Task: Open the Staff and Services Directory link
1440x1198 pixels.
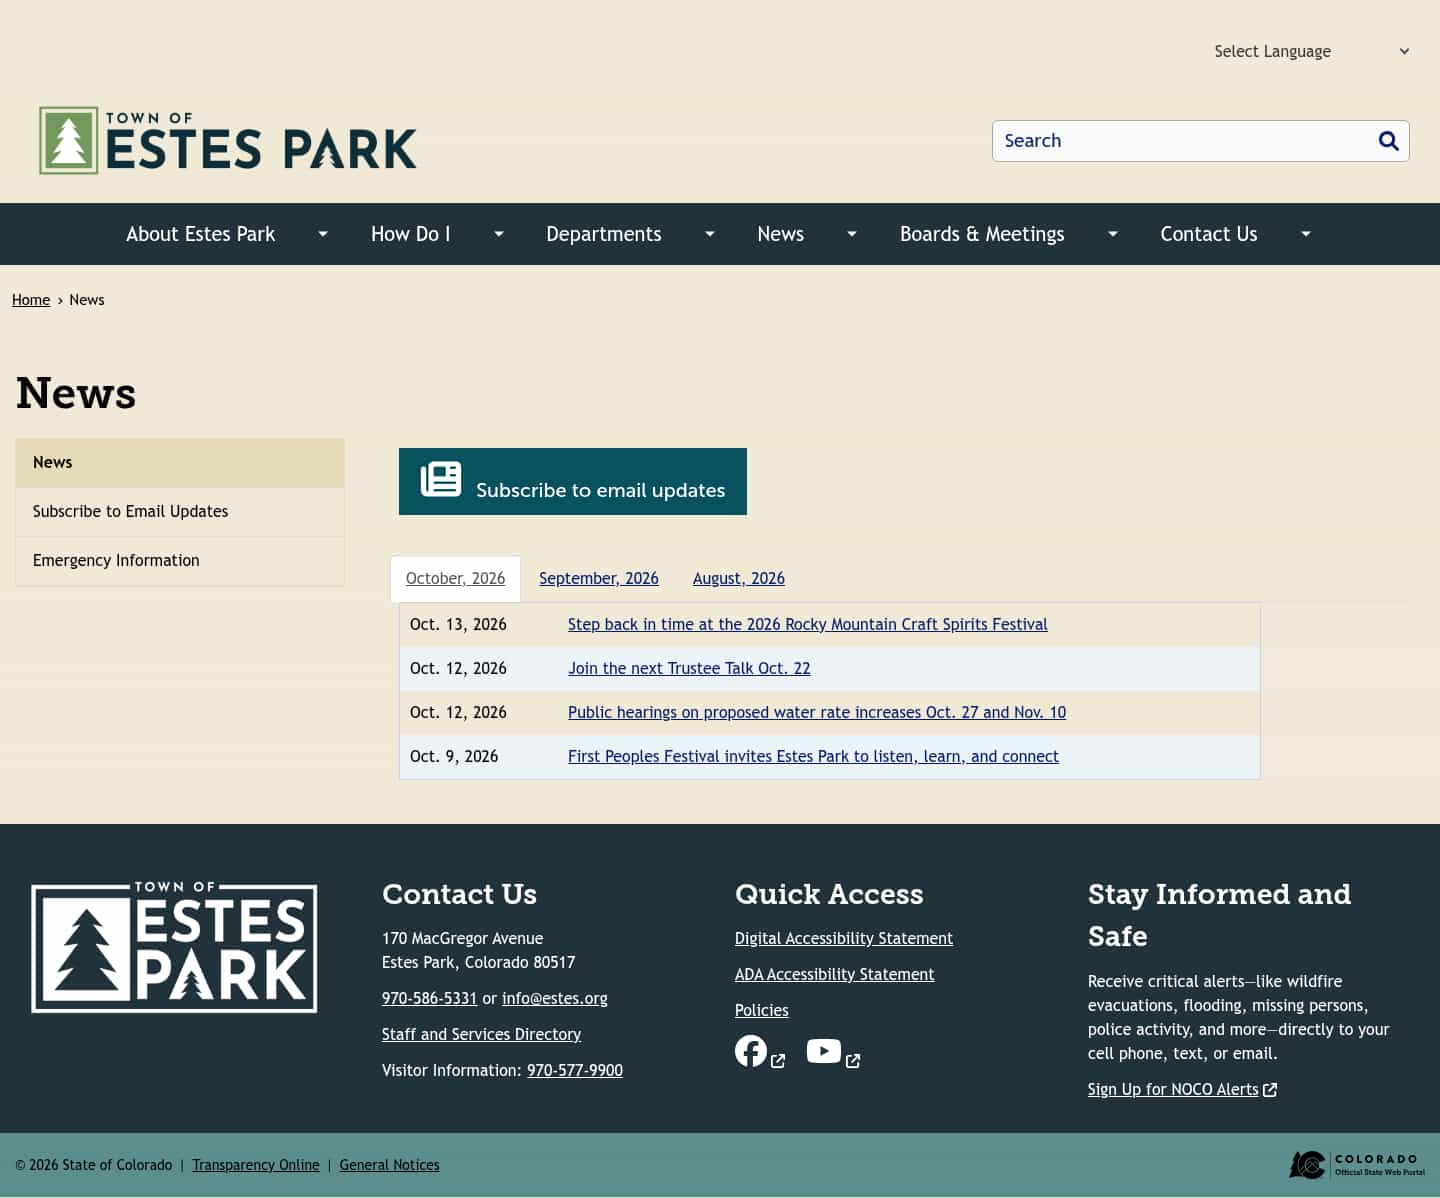Action: (x=481, y=1034)
